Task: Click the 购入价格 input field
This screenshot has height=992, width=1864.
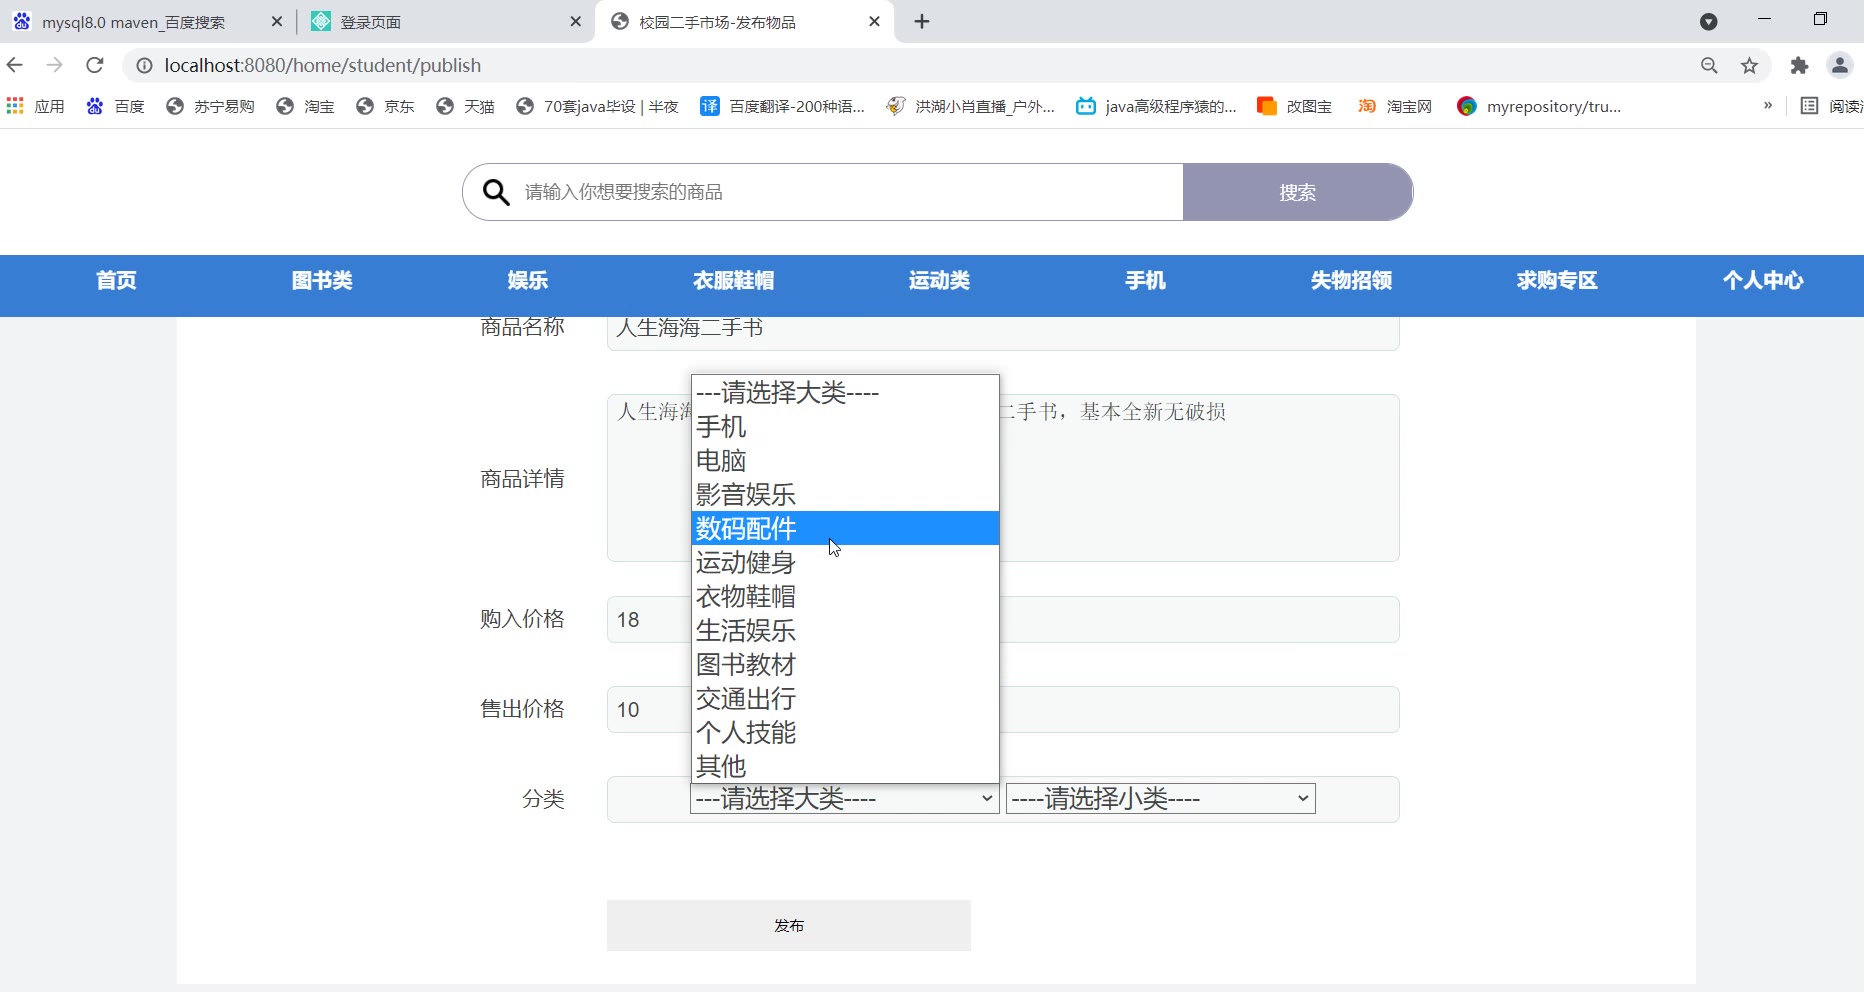Action: [x=1003, y=620]
